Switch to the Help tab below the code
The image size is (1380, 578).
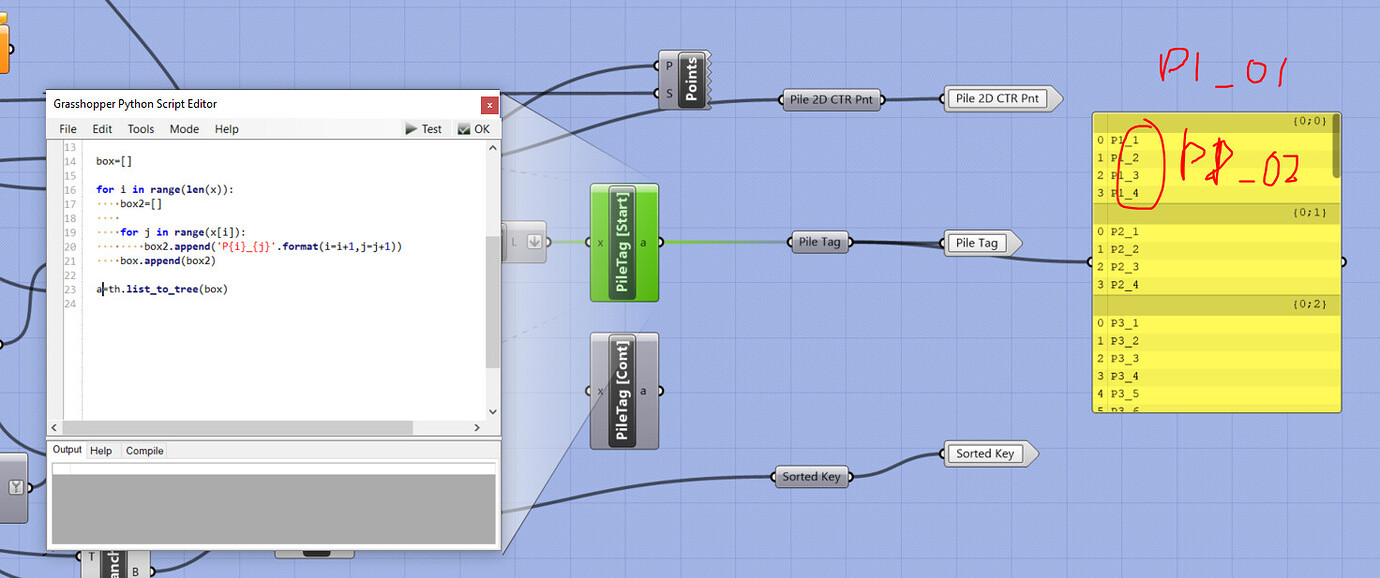pos(101,450)
